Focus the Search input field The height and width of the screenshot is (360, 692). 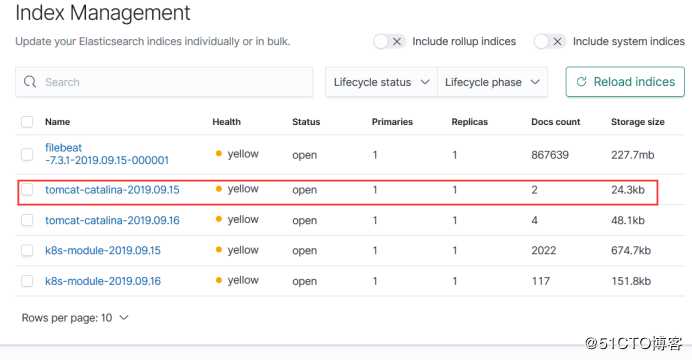pos(164,82)
